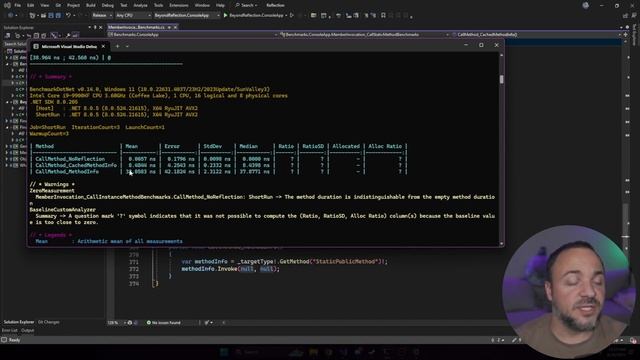The width and height of the screenshot is (640, 360).
Task: Click the Save icon in toolbar
Action: [51, 15]
